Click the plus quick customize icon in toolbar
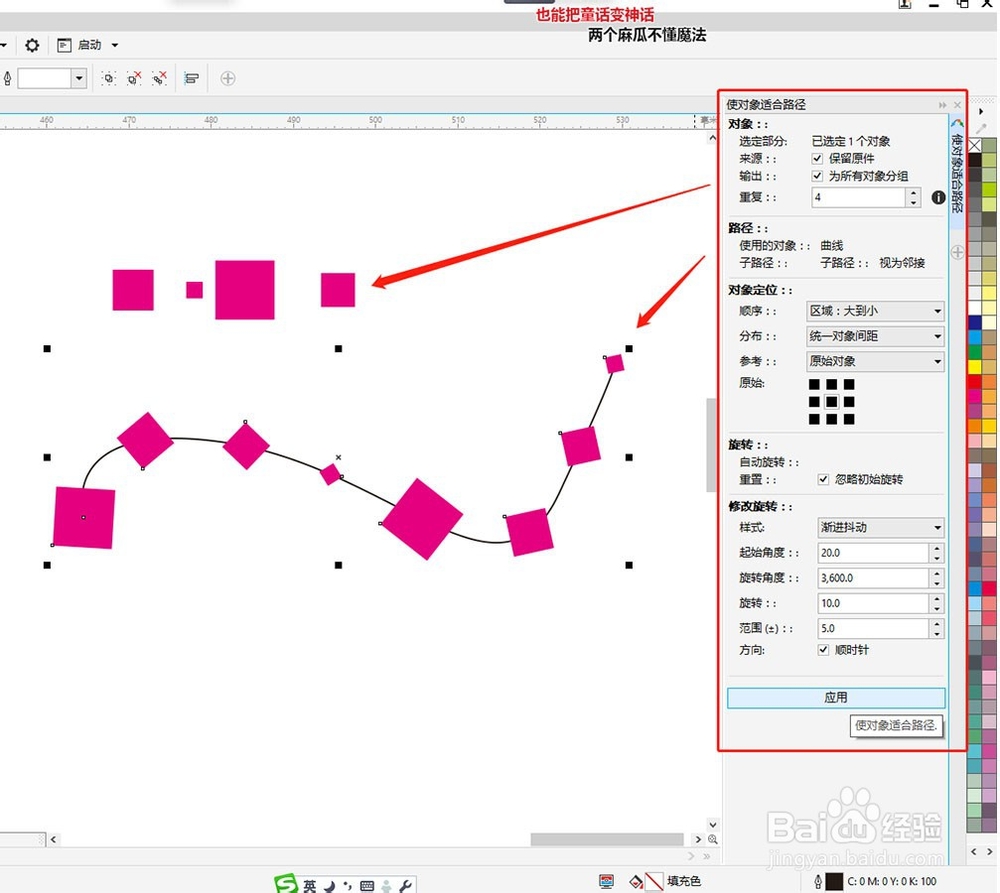 click(228, 78)
